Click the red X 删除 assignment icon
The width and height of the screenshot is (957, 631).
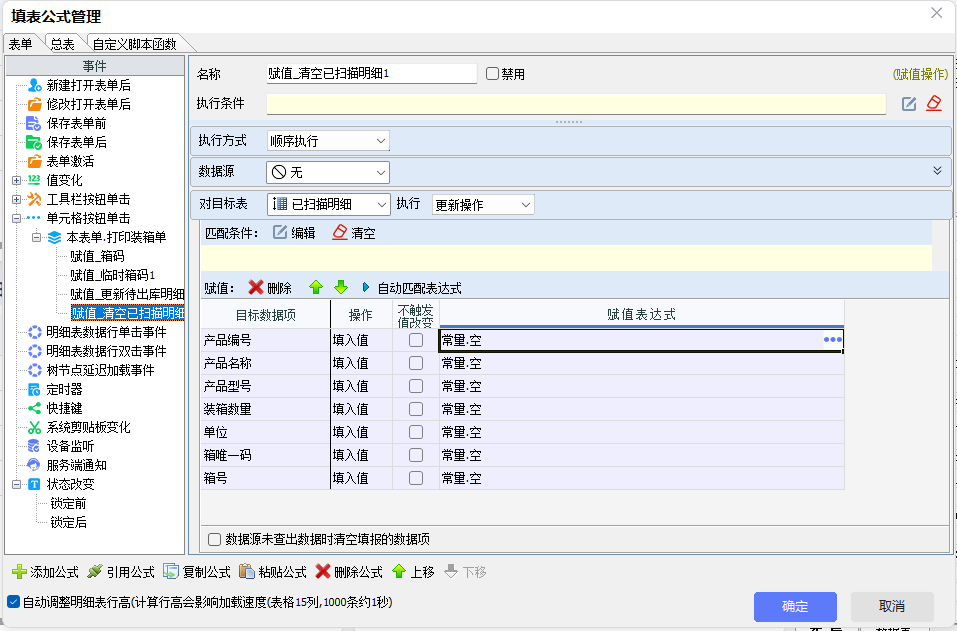(x=256, y=287)
